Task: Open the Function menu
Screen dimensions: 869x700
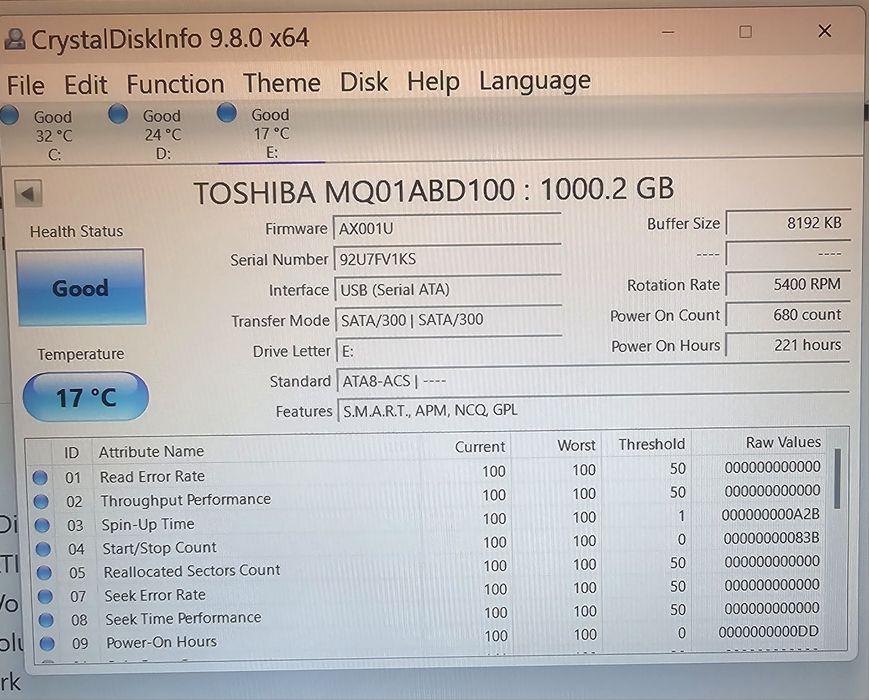Action: tap(175, 84)
